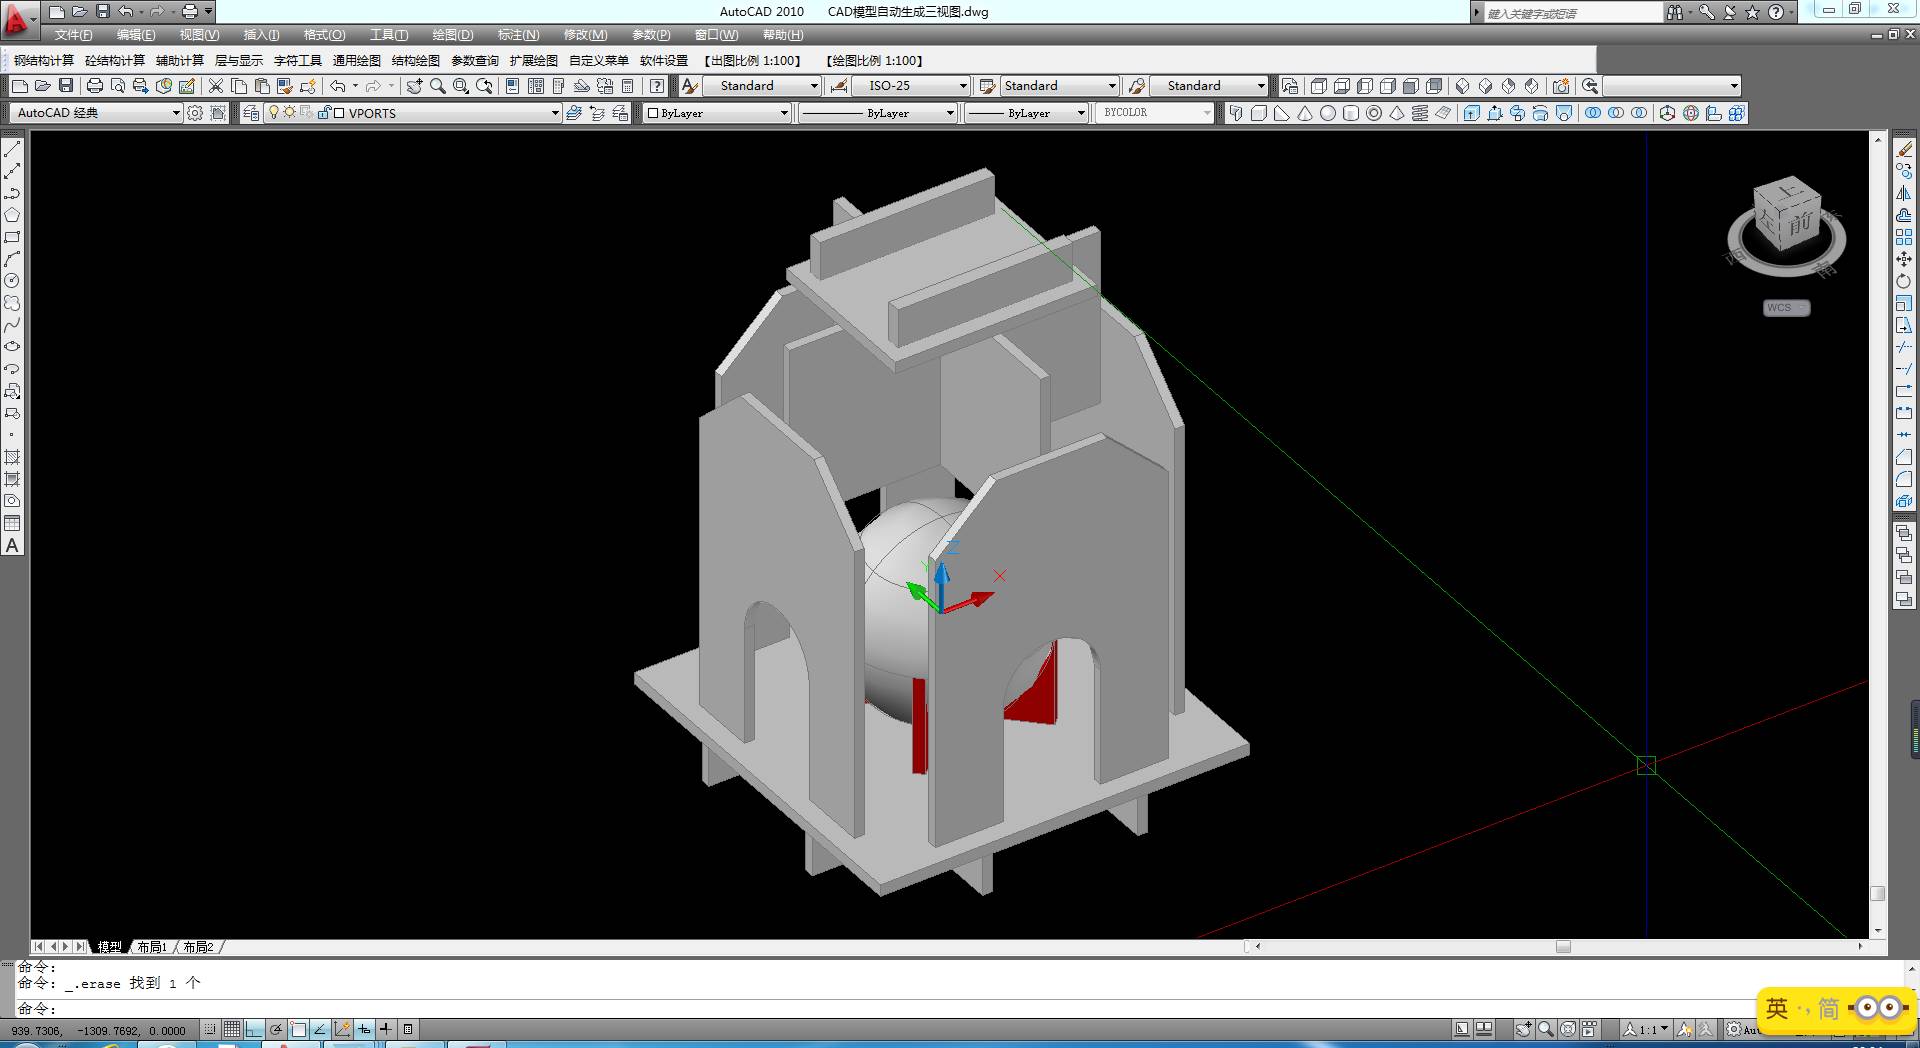Select the Mirror modify tool

pyautogui.click(x=1904, y=193)
